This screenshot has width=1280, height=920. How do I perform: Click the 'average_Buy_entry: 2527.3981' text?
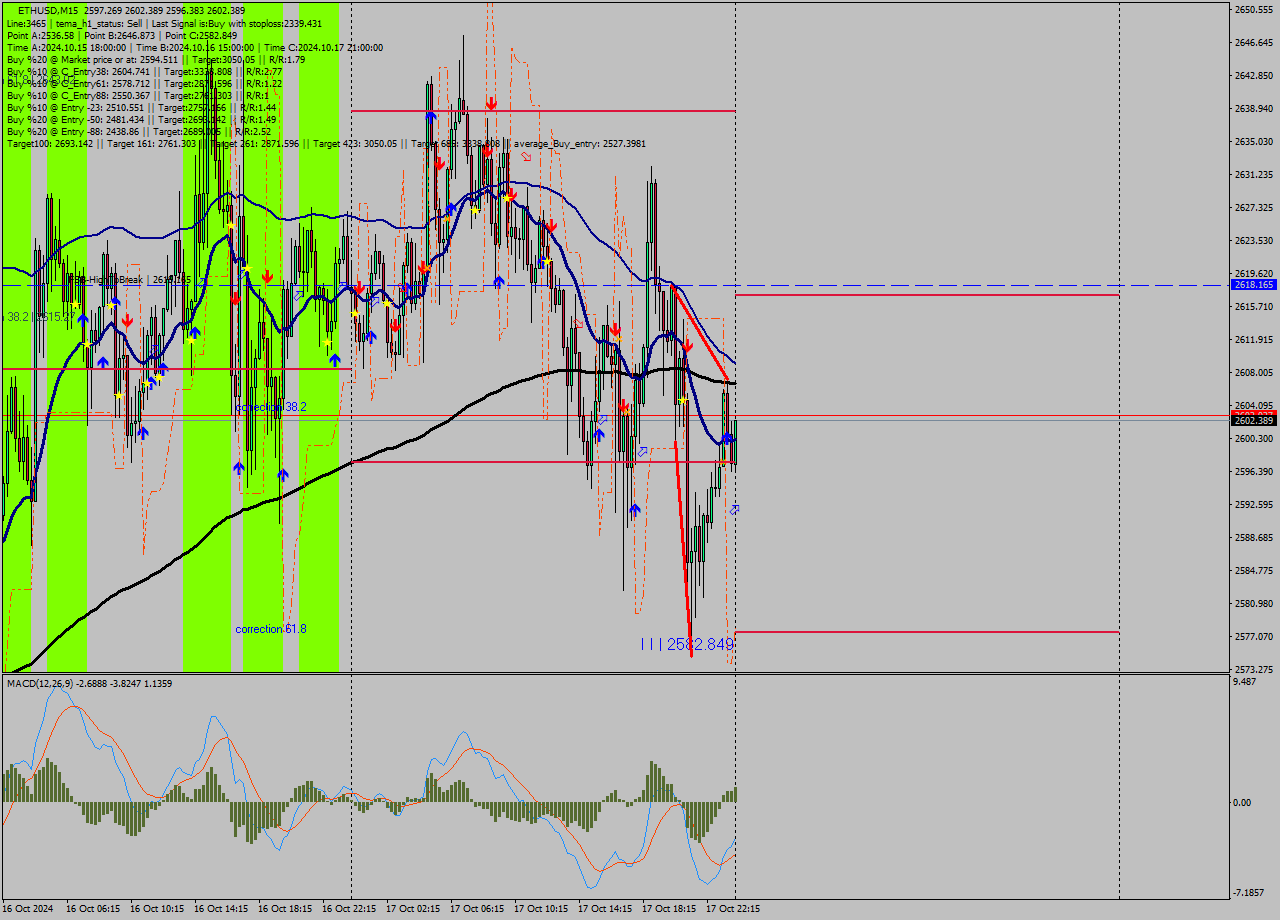click(580, 143)
